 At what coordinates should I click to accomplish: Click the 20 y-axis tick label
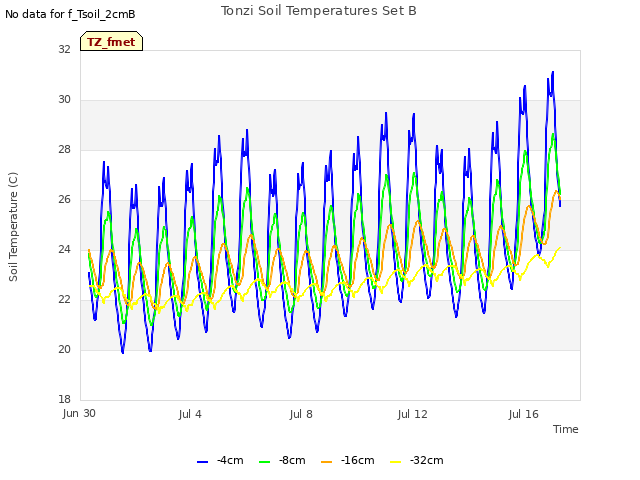click(x=64, y=349)
